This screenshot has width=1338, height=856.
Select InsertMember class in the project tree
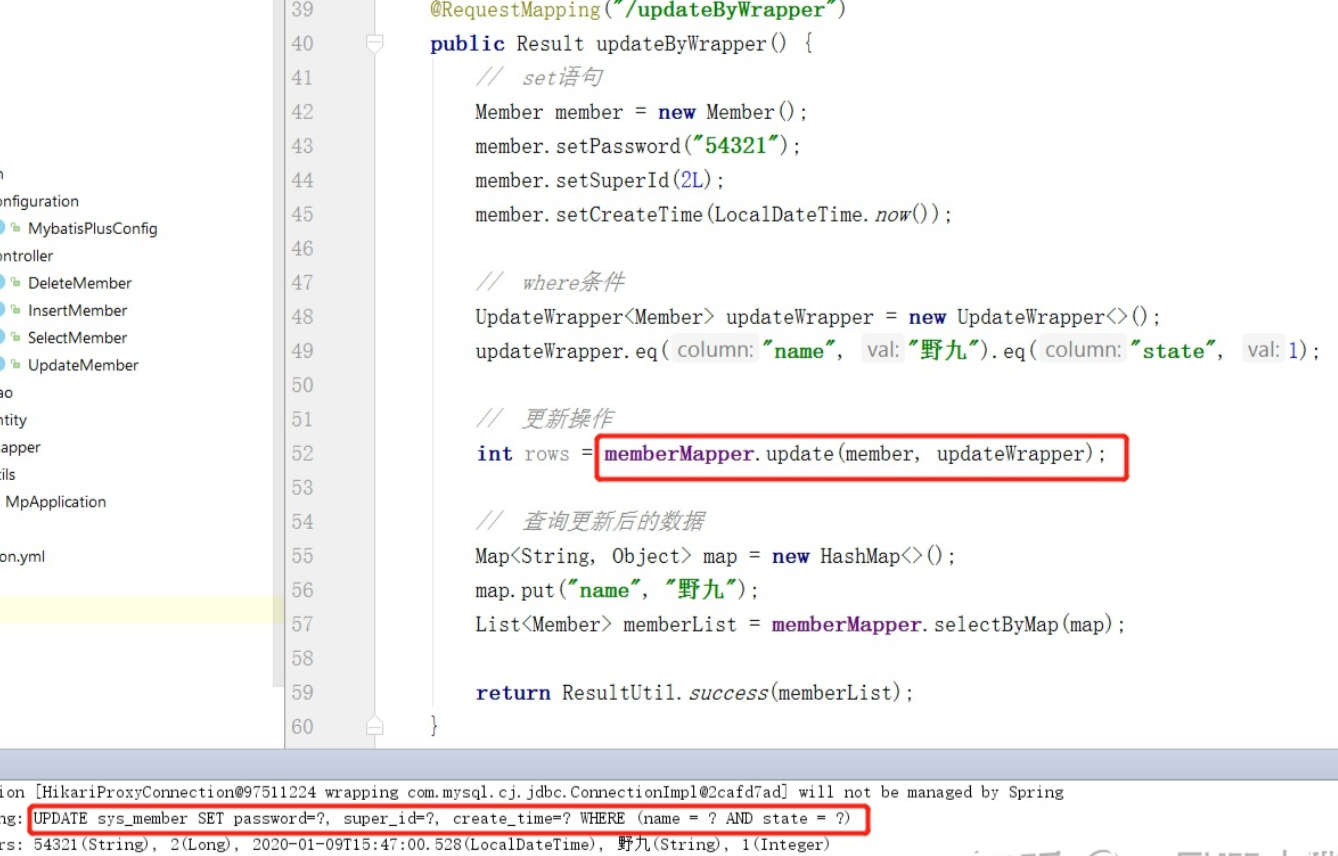pos(77,310)
